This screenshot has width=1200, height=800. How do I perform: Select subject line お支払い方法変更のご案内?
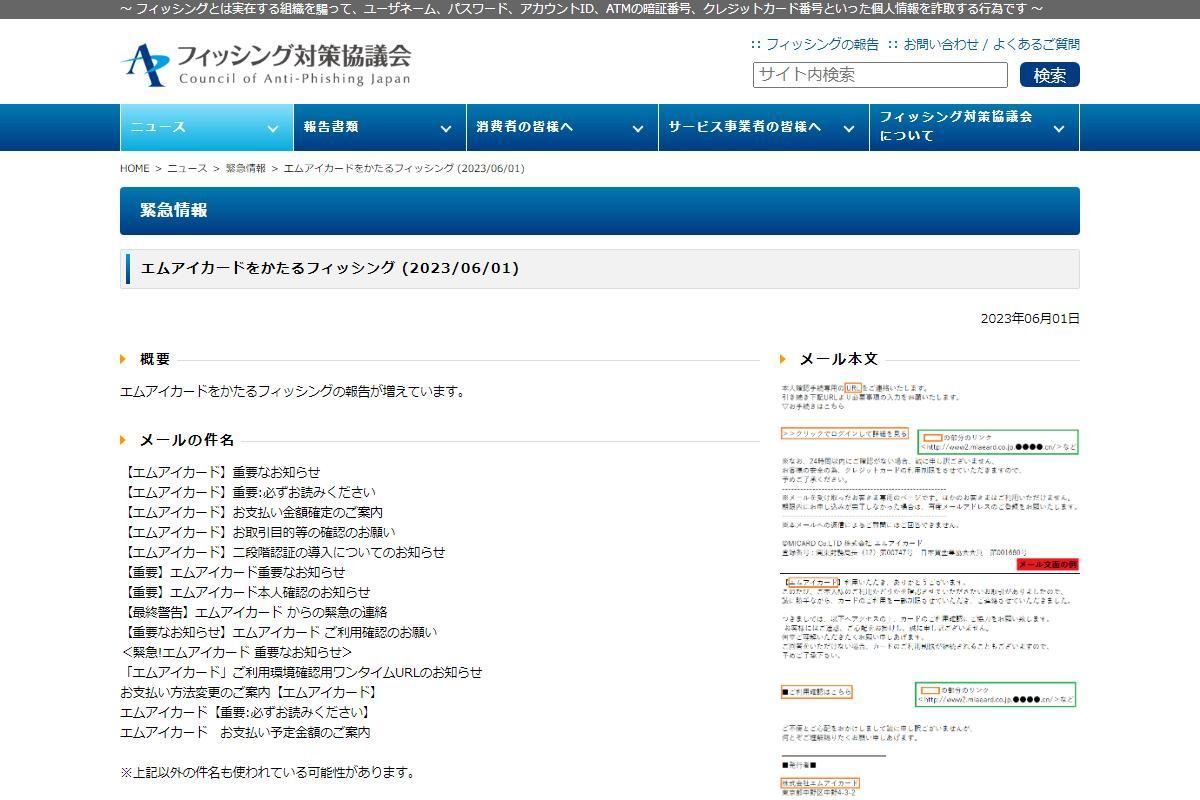point(250,692)
